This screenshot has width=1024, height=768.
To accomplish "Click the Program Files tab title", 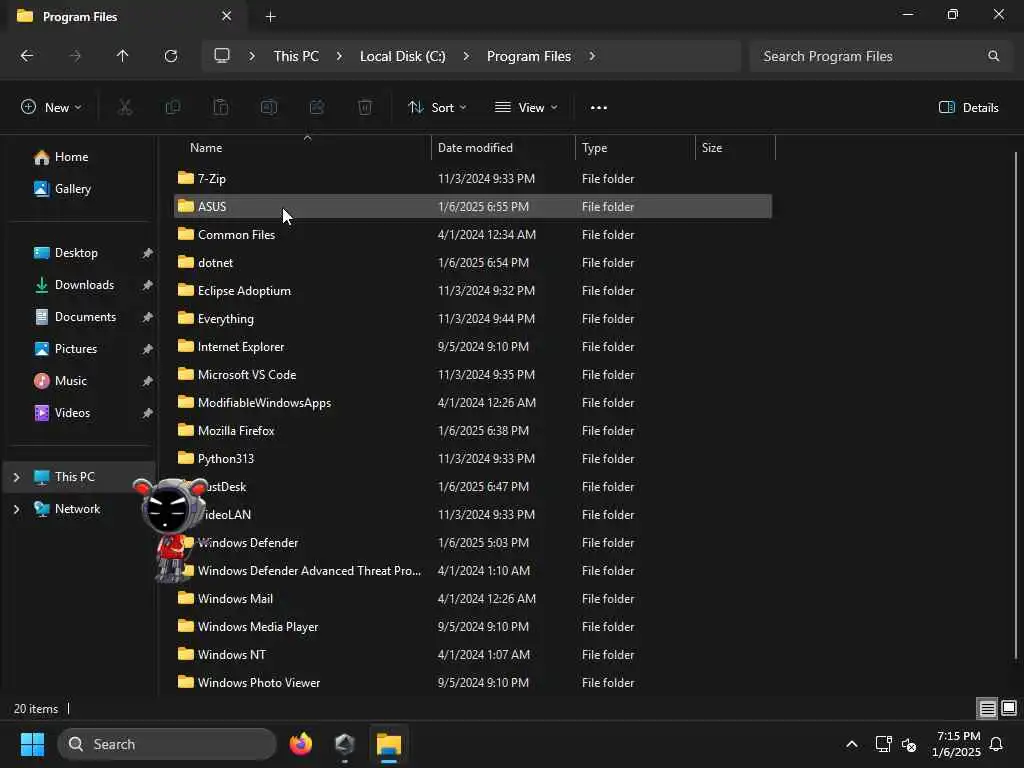I will 80,17.
